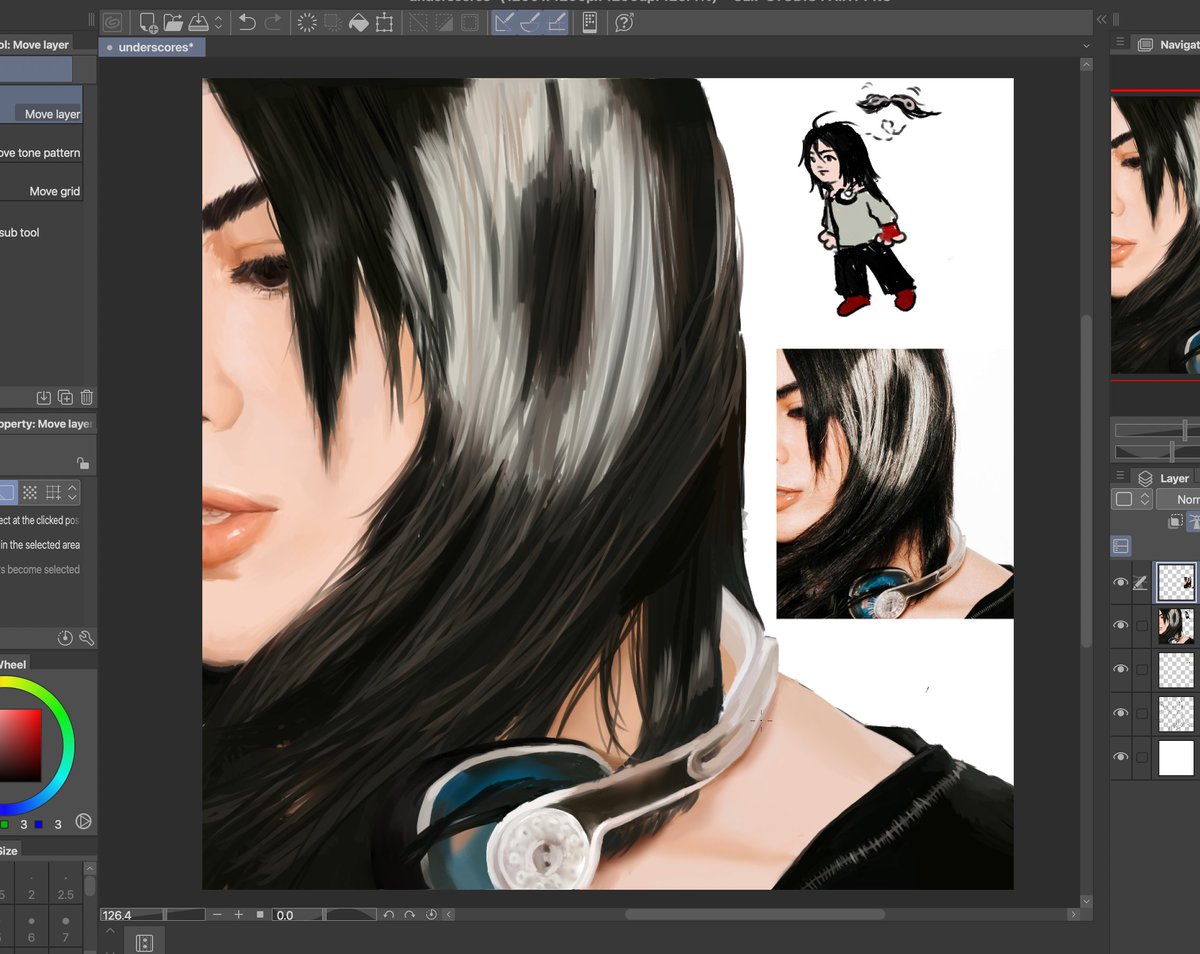The image size is (1200, 954).
Task: Import sub tool material icon
Action: click(x=44, y=397)
